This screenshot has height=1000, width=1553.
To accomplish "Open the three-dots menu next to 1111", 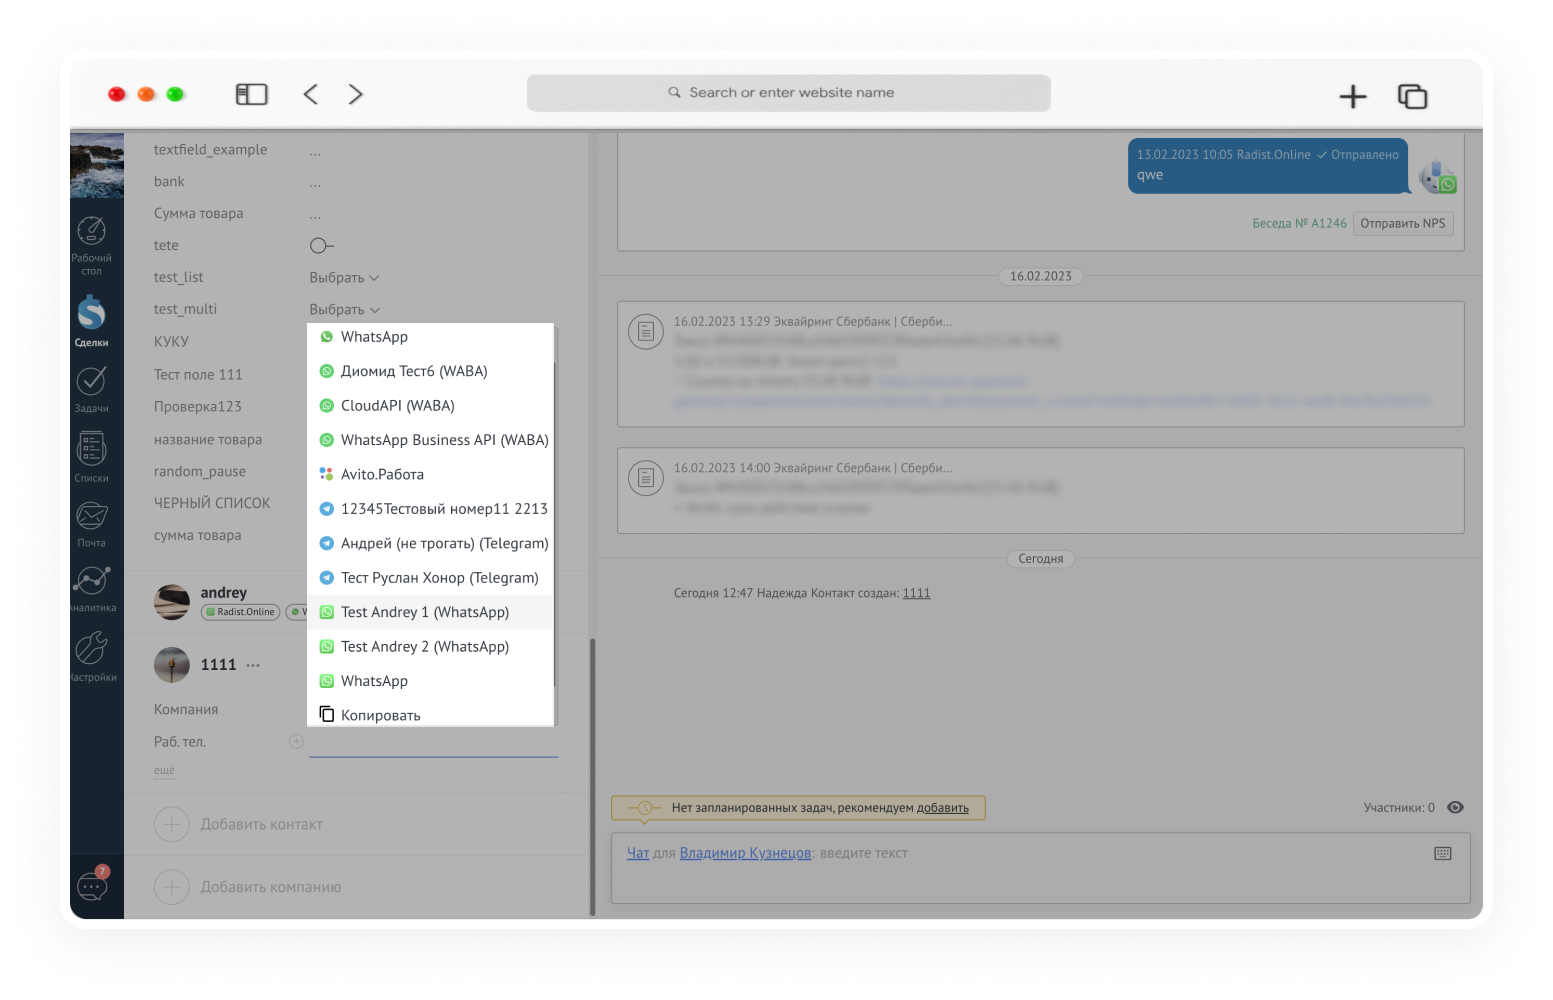I will tap(253, 665).
